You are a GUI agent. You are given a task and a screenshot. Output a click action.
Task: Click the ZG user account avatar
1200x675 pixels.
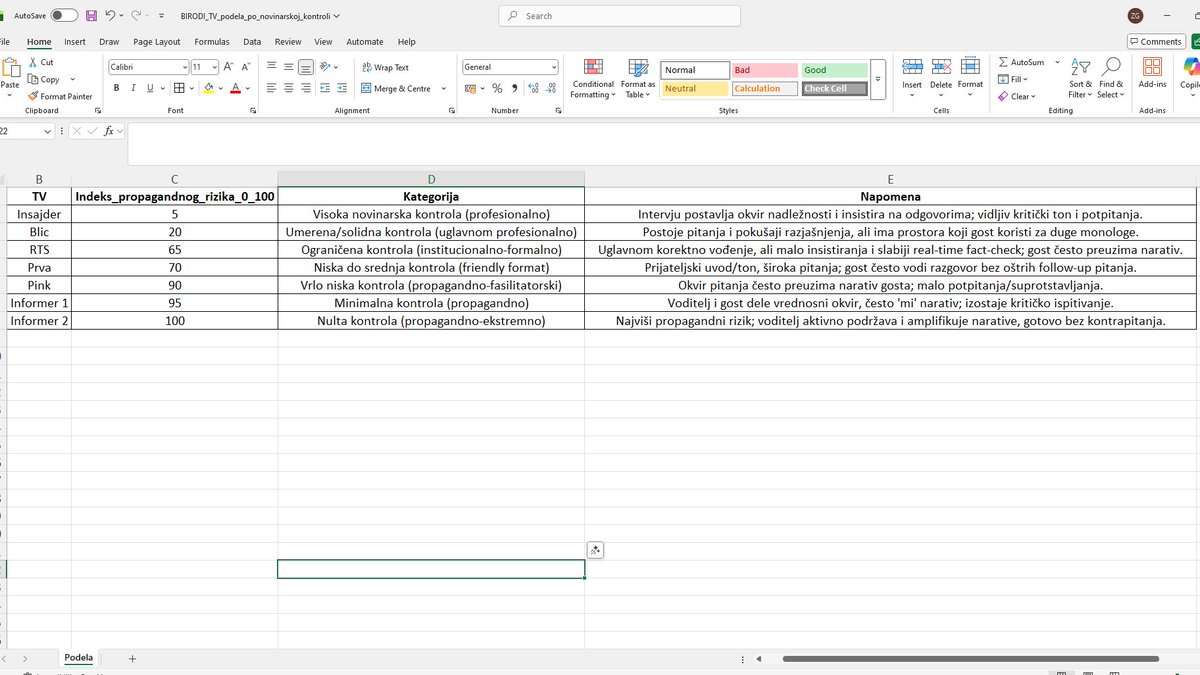pyautogui.click(x=1135, y=16)
